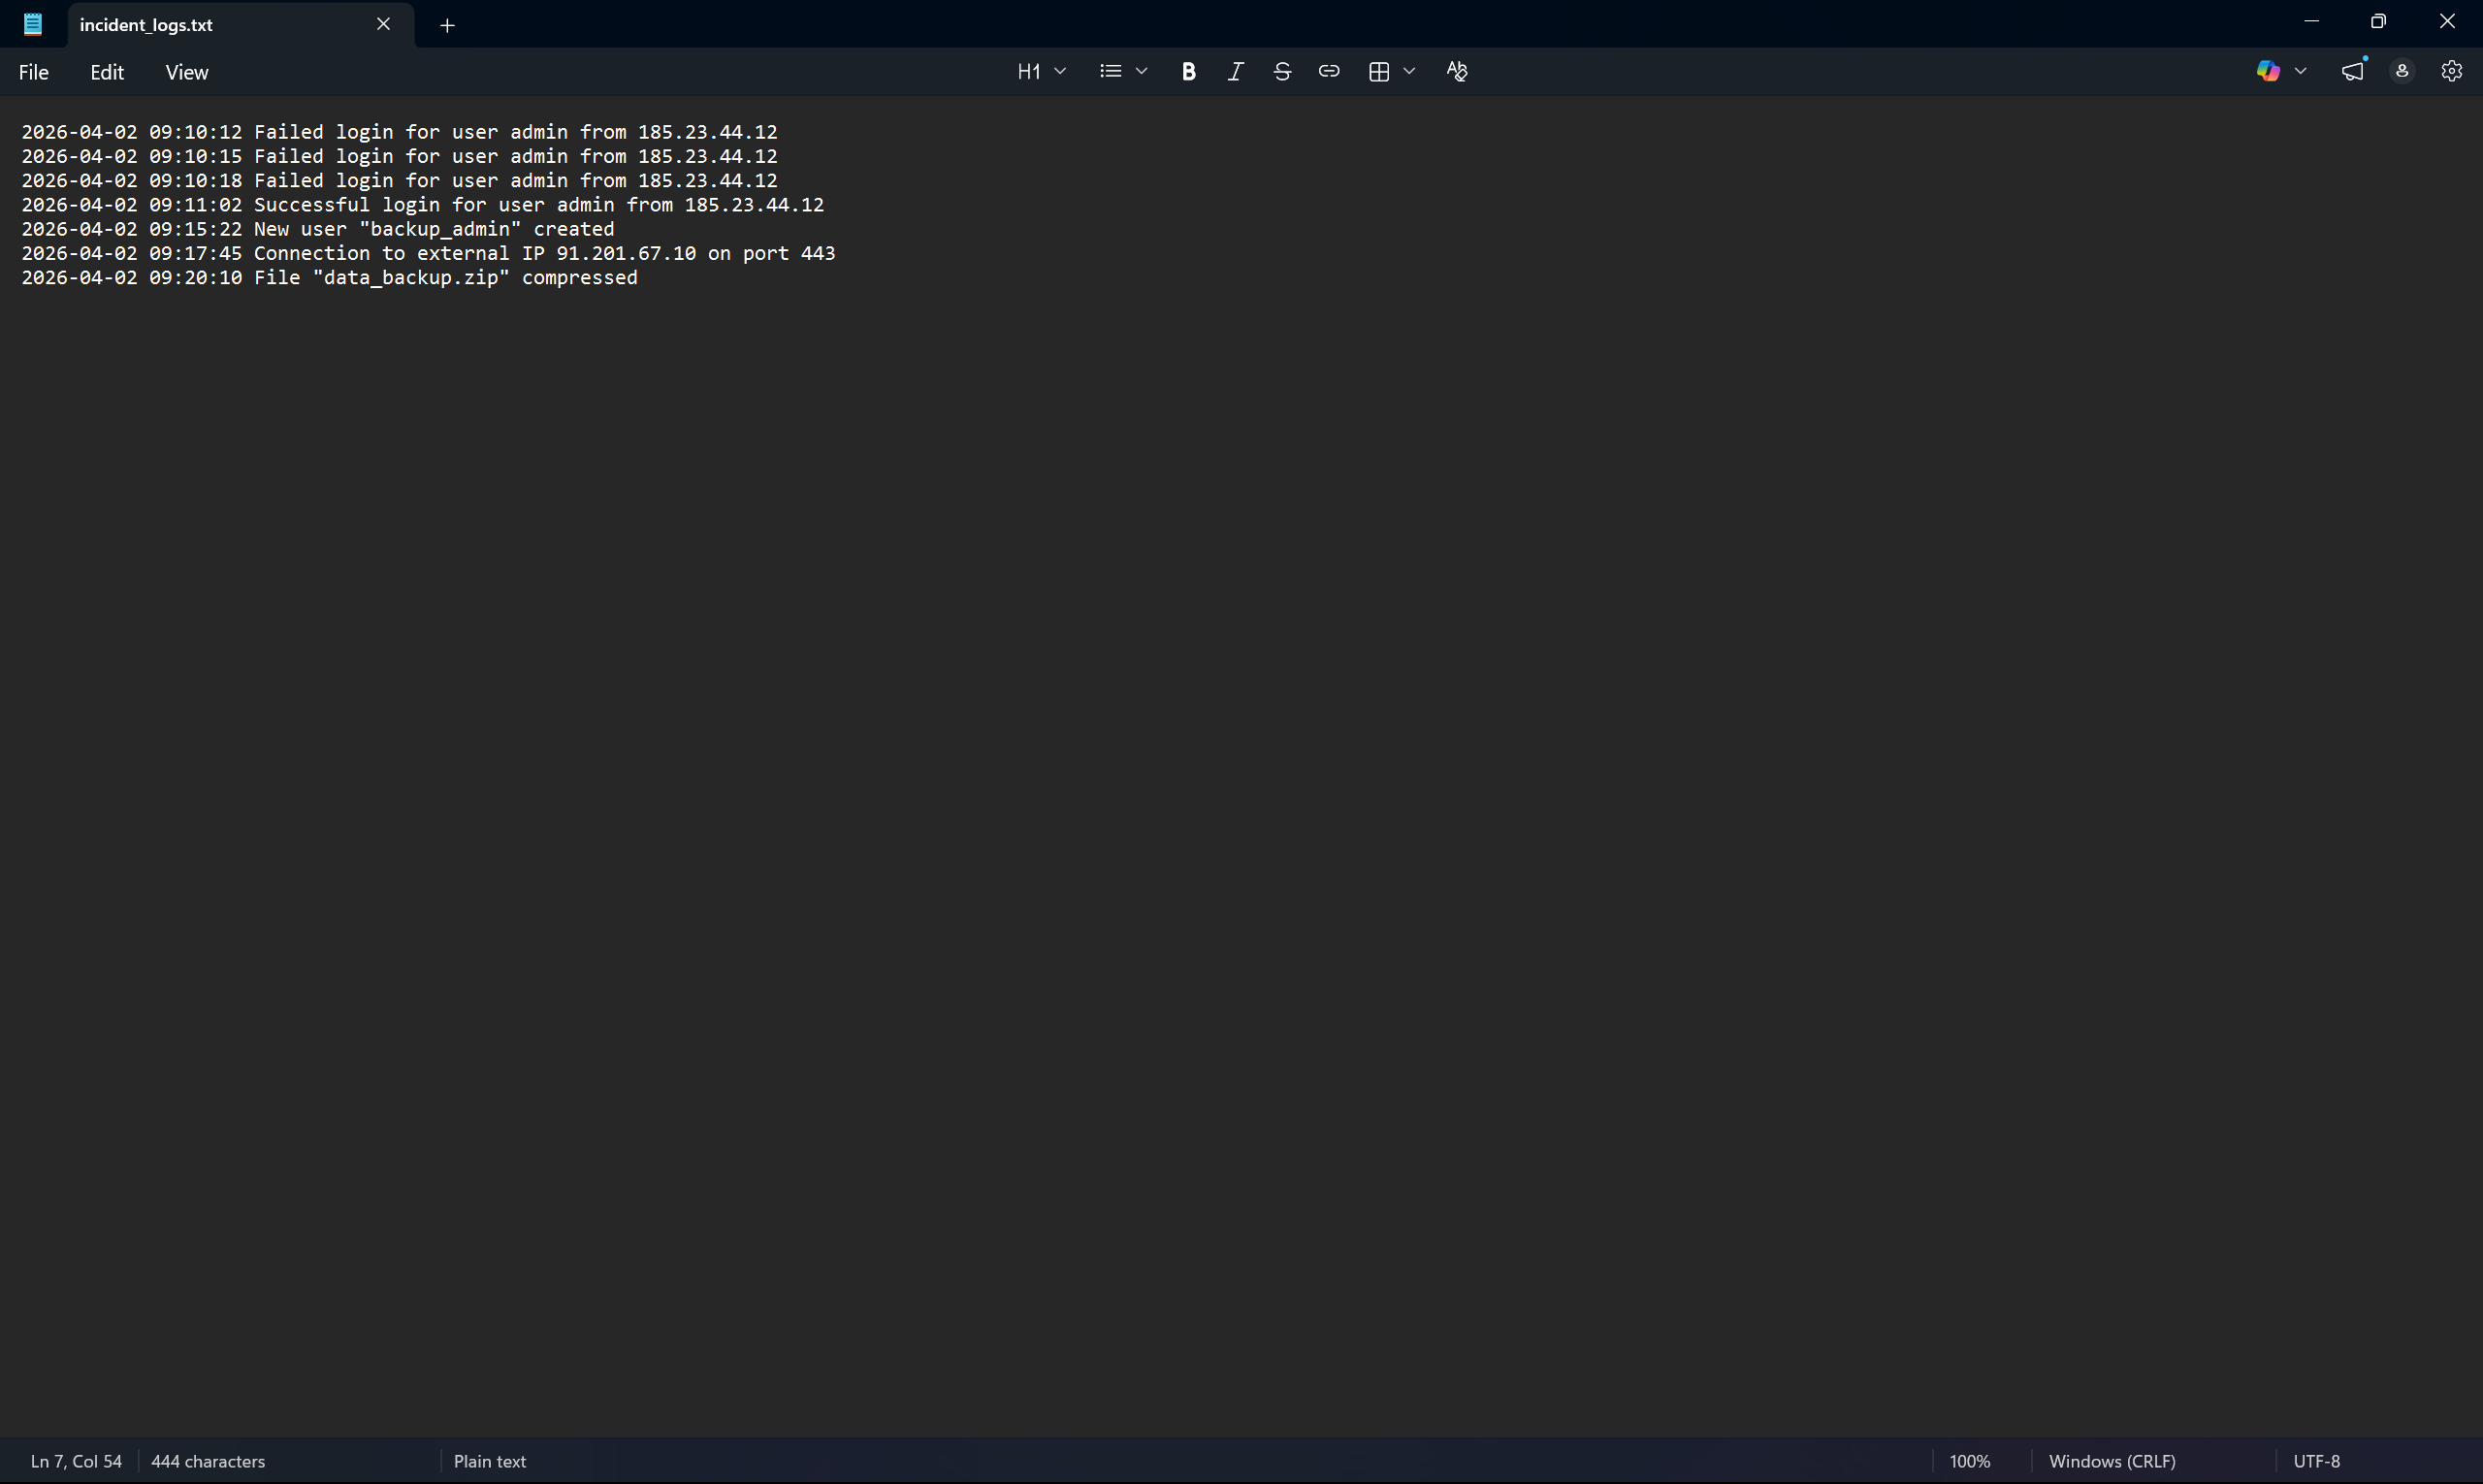Image resolution: width=2483 pixels, height=1484 pixels.
Task: Click the insert table icon
Action: click(x=1378, y=71)
